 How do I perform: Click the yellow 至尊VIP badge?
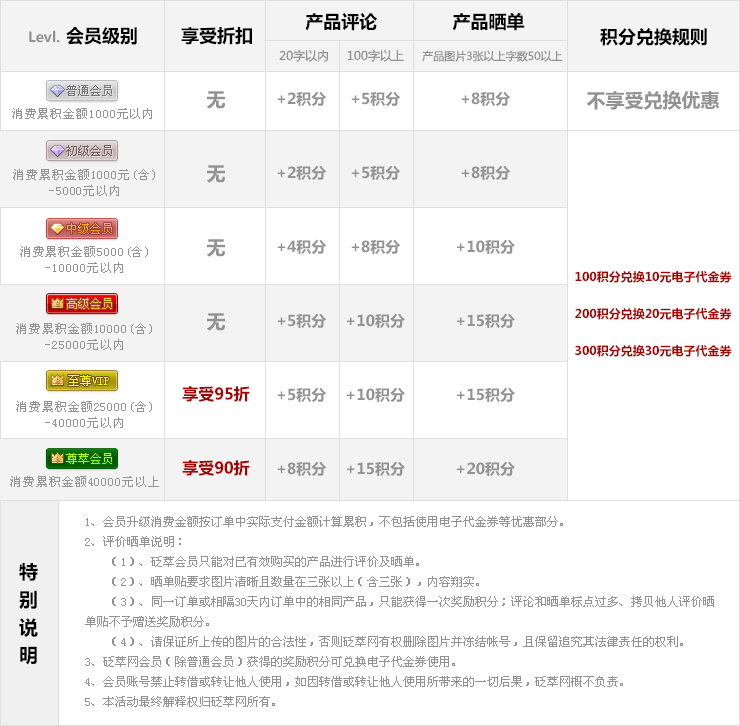point(82,380)
